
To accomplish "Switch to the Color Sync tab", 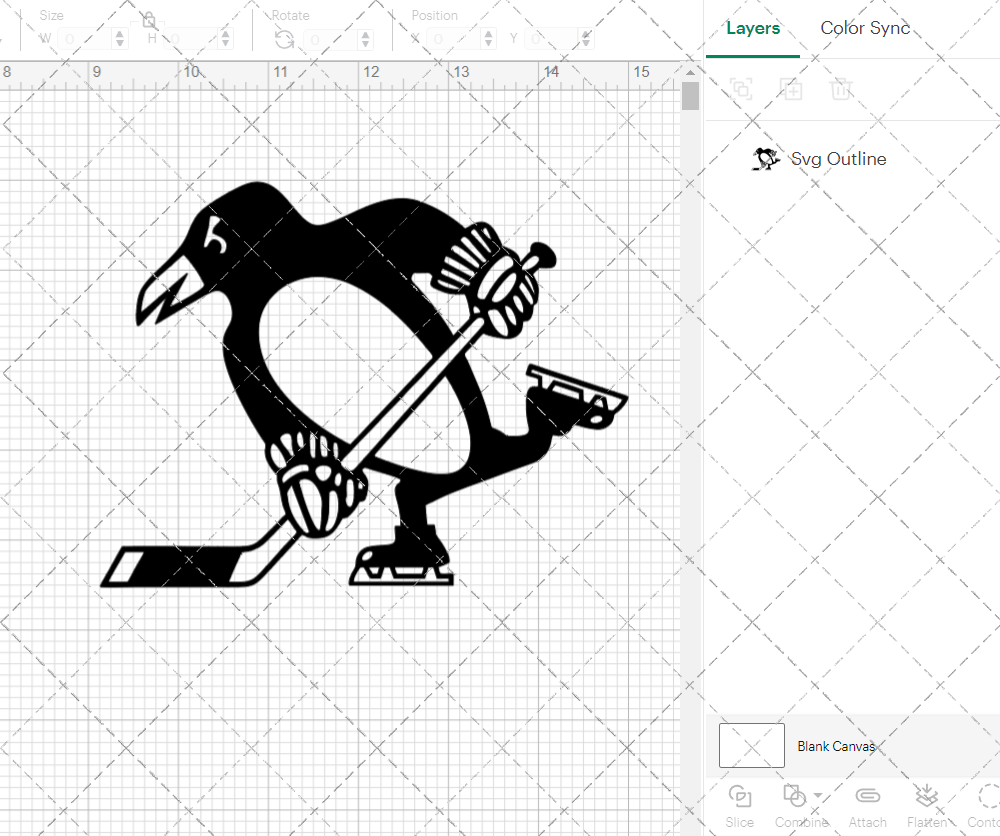I will 865,28.
